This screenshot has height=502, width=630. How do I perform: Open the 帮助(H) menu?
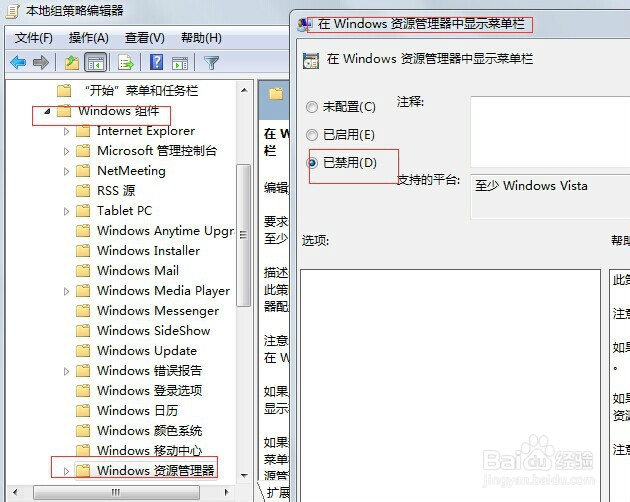coord(201,38)
